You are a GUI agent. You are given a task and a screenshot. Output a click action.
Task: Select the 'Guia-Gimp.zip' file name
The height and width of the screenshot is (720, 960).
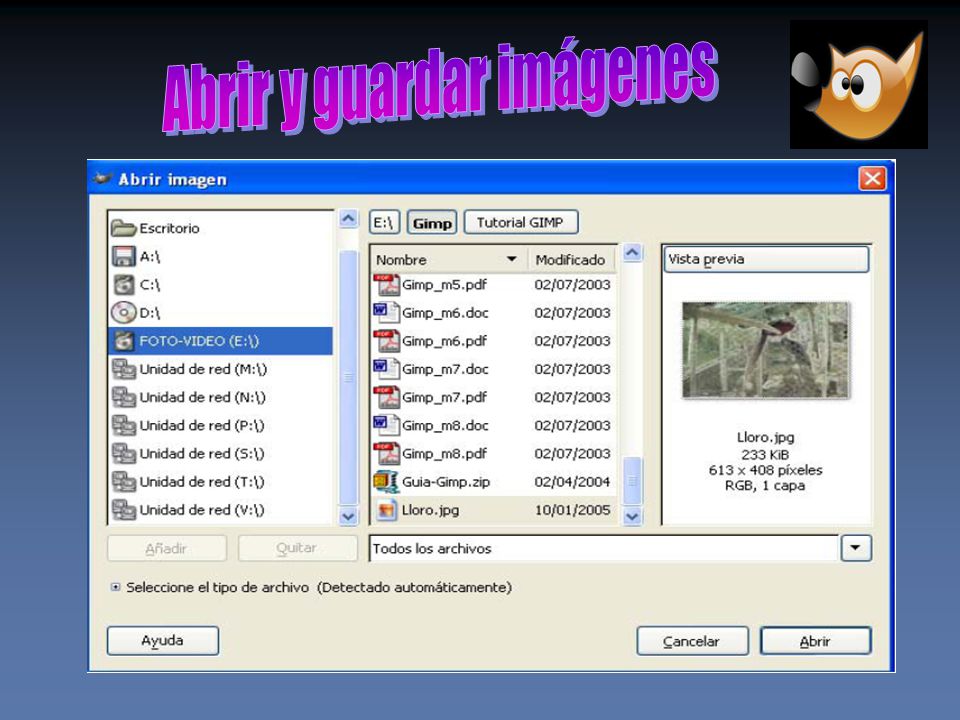pyautogui.click(x=446, y=482)
